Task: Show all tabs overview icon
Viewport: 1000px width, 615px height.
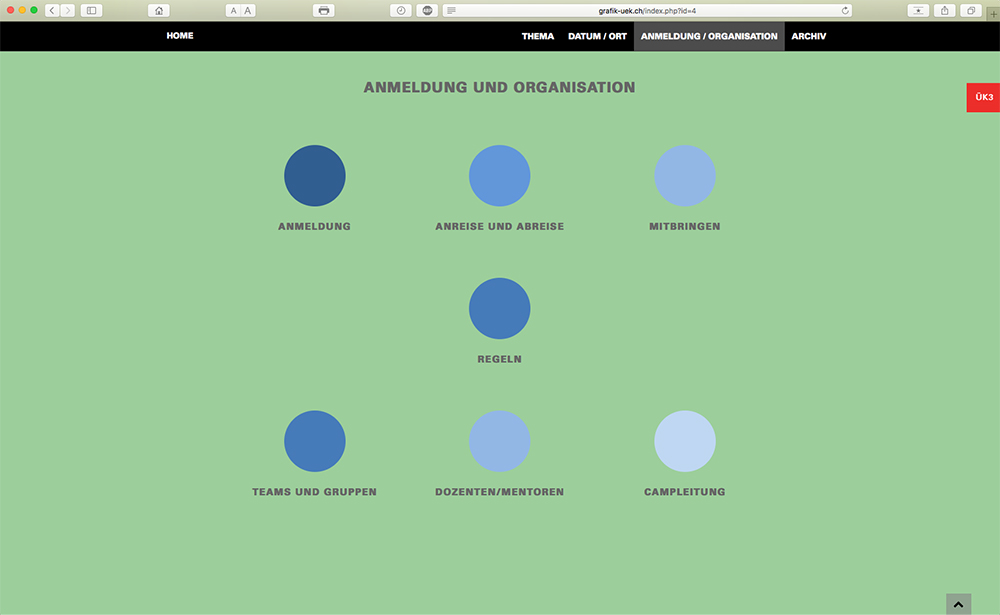Action: coord(970,10)
